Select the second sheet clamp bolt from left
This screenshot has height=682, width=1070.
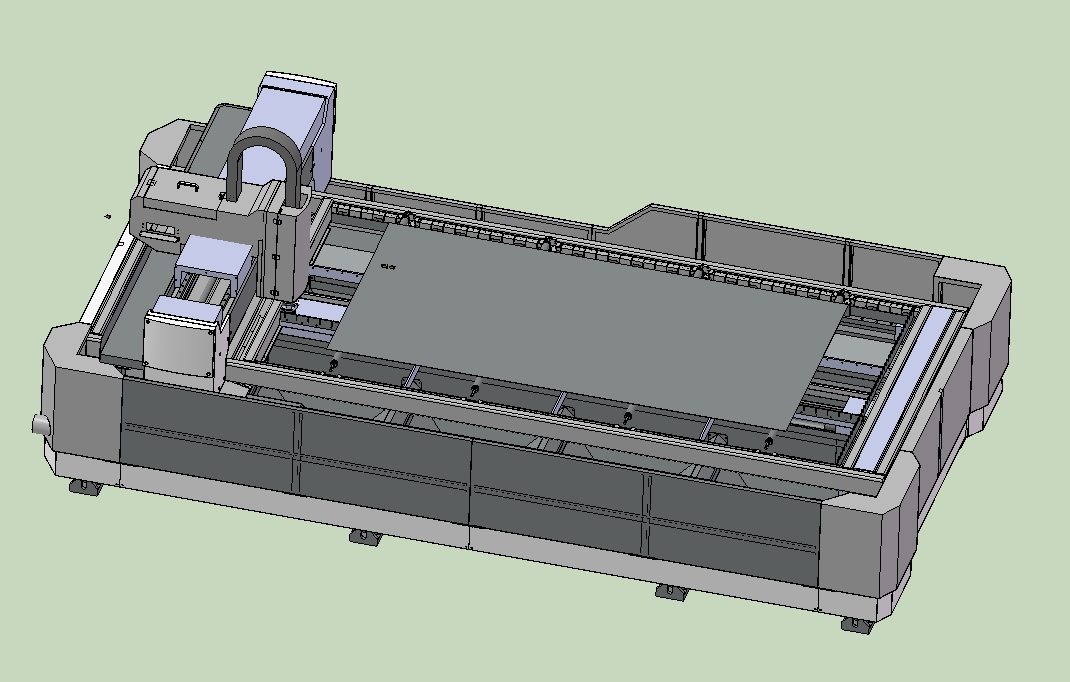pyautogui.click(x=475, y=390)
